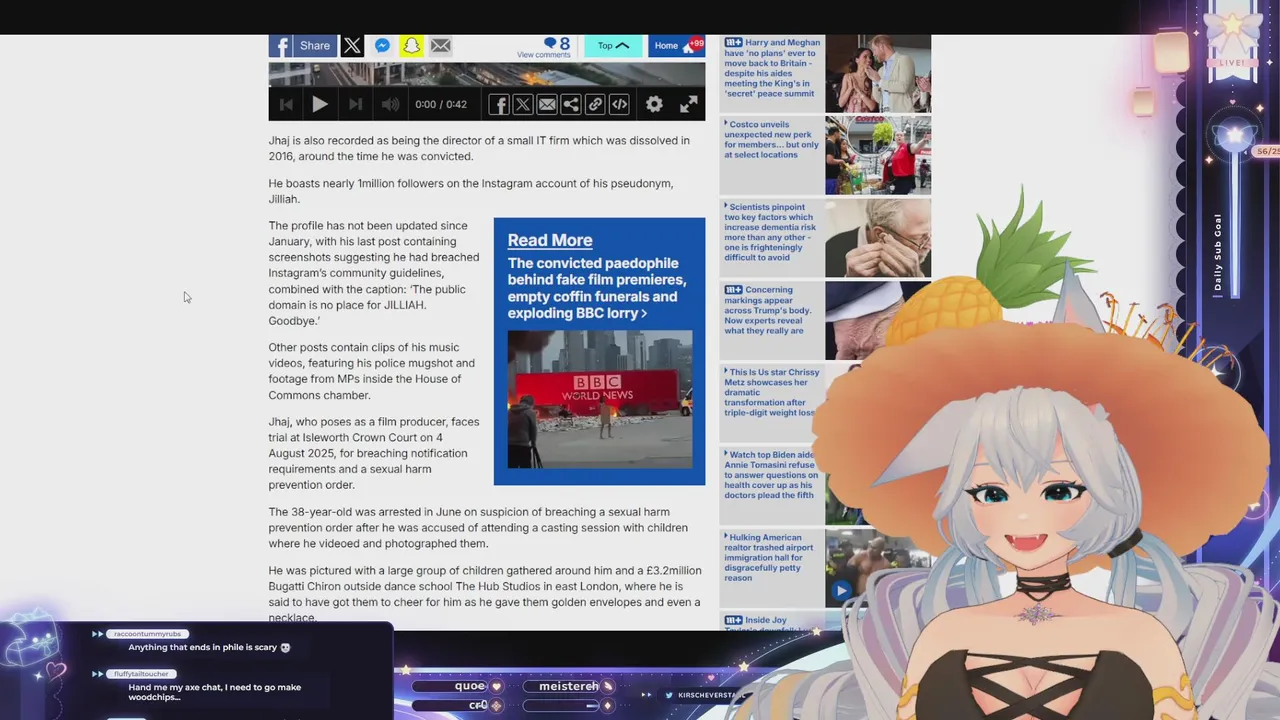The image size is (1280, 720).
Task: Copy the video link icon
Action: [595, 104]
